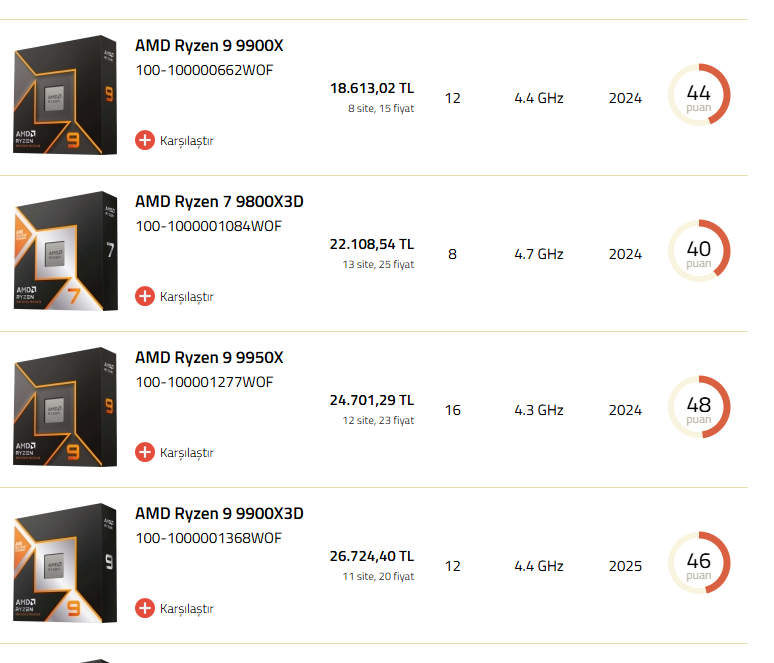View the 22.108,54 TL price offers

coord(372,244)
